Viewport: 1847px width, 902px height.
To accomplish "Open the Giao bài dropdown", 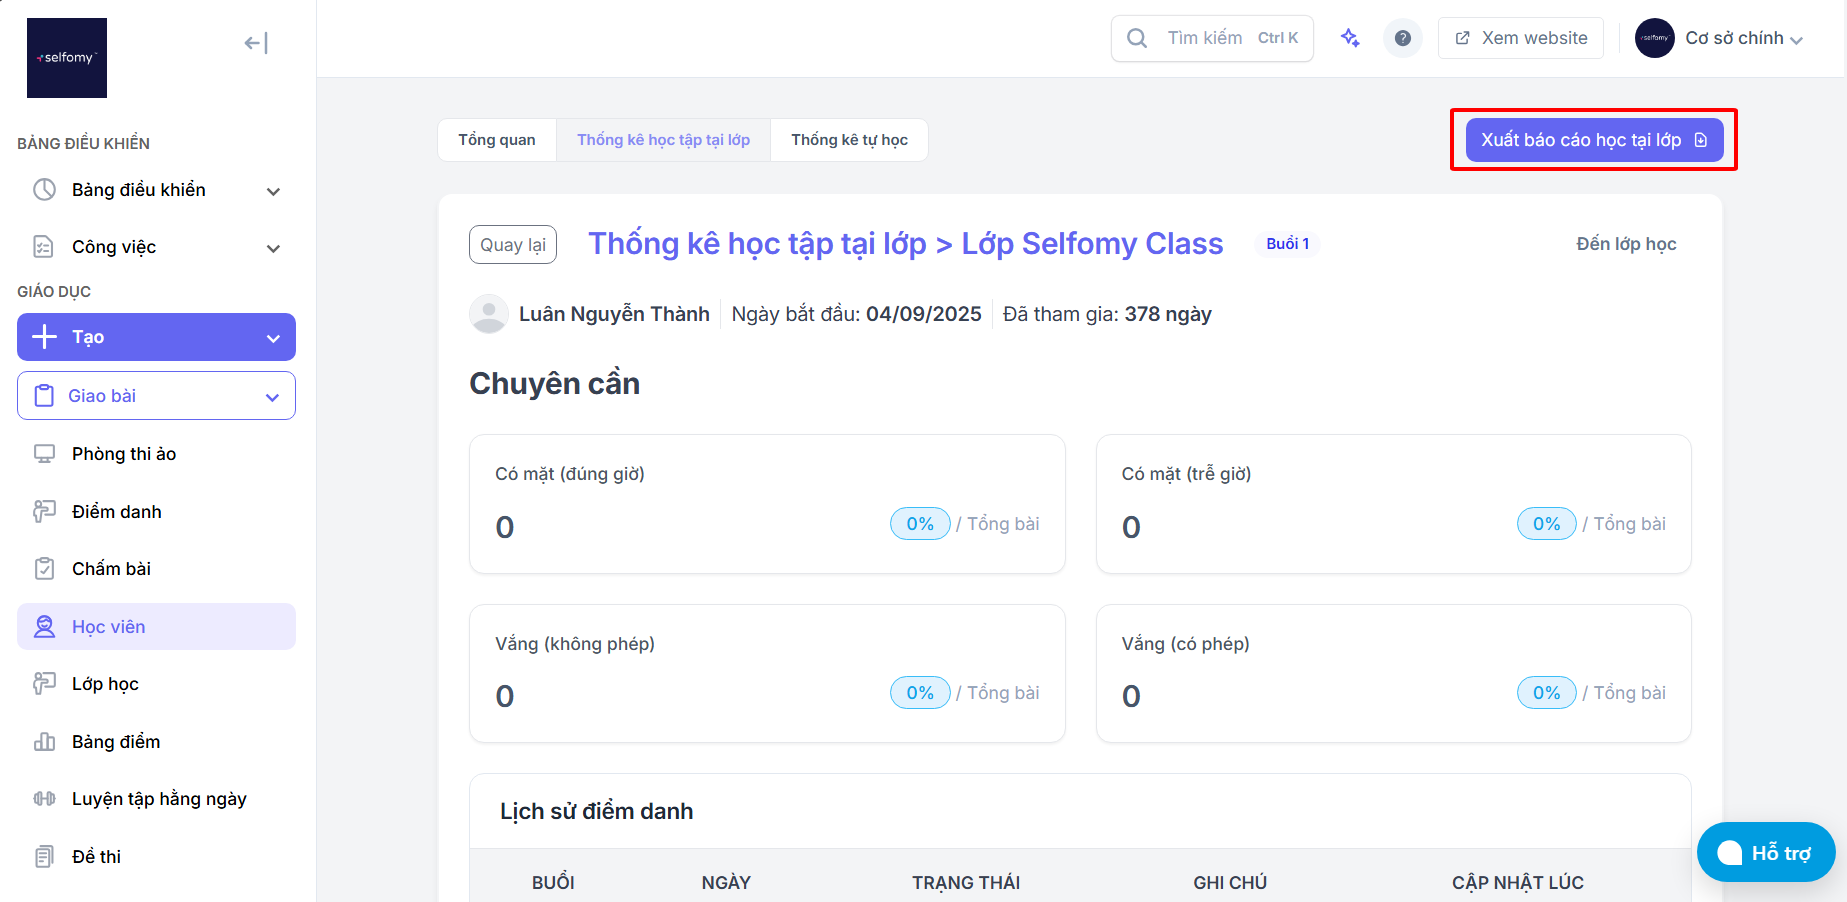I will pos(156,396).
